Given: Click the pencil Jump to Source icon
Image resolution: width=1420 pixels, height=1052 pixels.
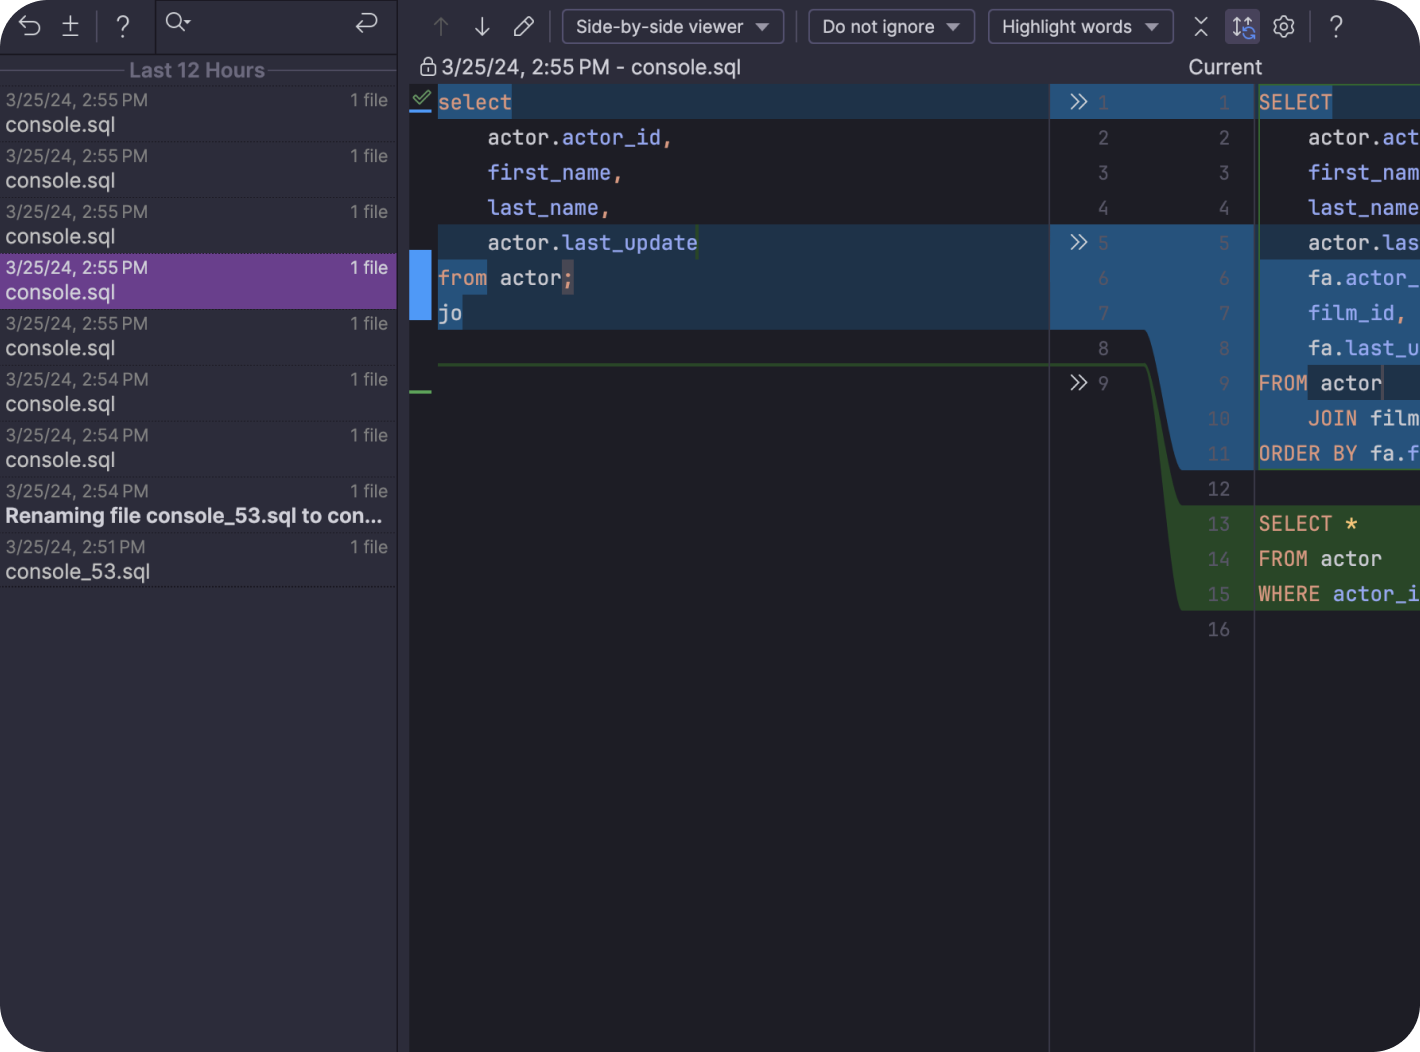Looking at the screenshot, I should (523, 27).
